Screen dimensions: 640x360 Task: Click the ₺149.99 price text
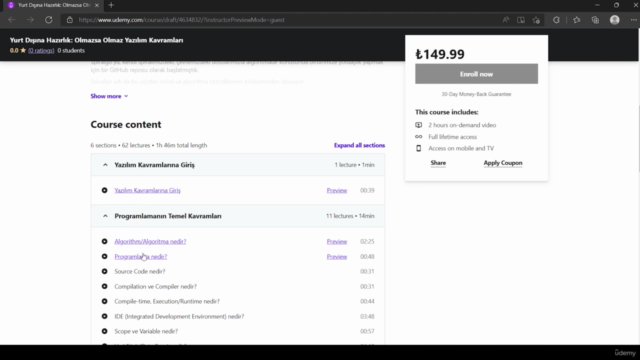pos(440,54)
